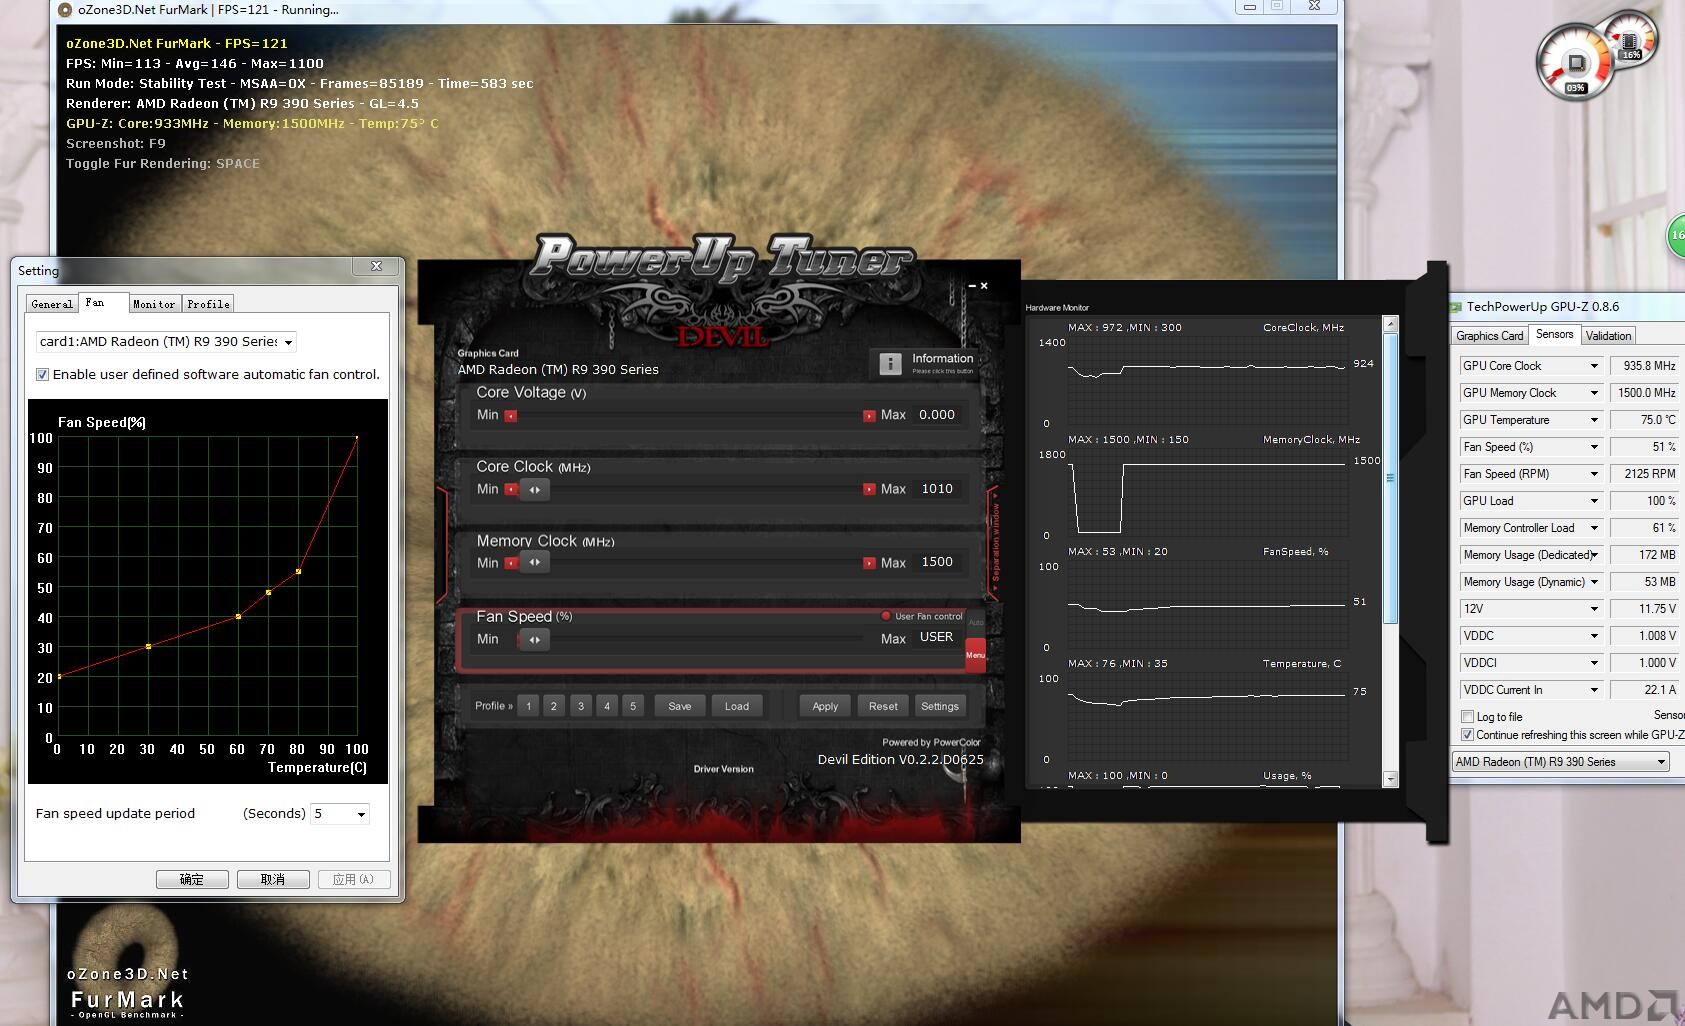
Task: Select profile slot 3
Action: tap(581, 706)
